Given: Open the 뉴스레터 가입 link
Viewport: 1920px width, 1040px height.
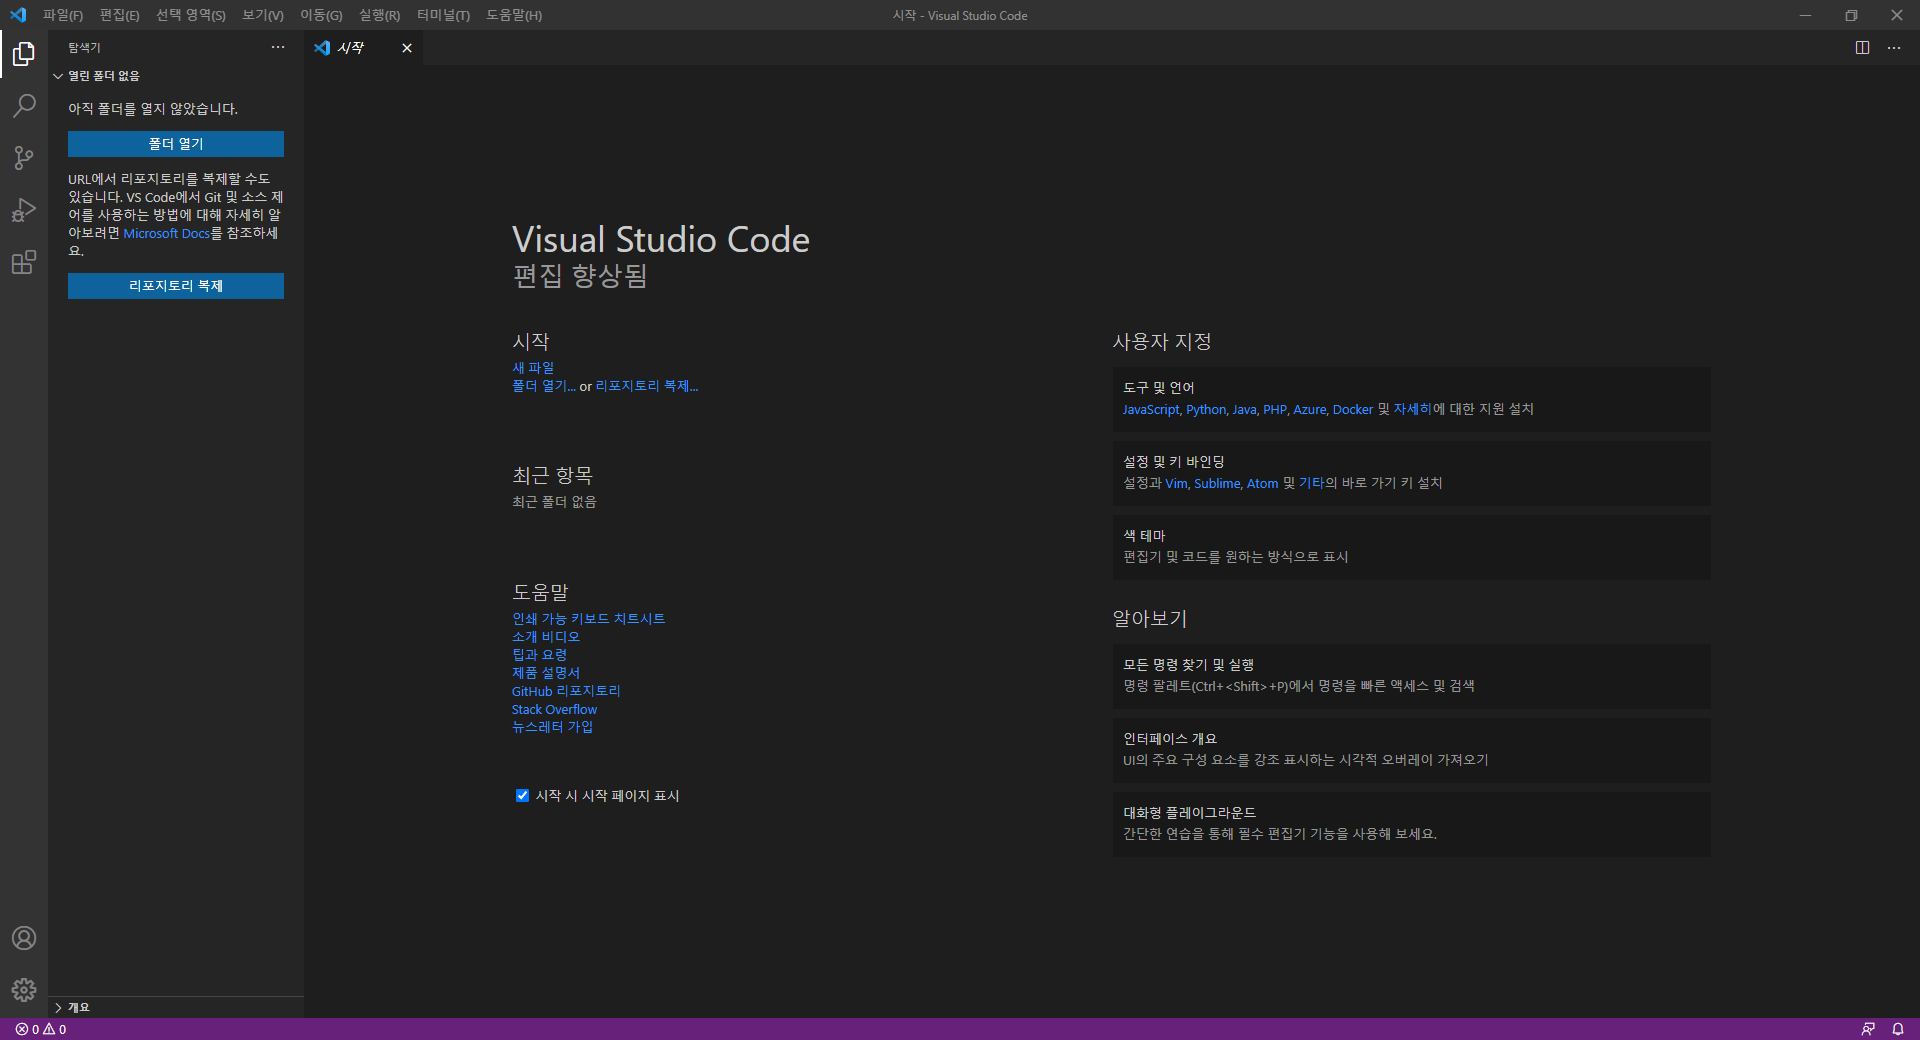Looking at the screenshot, I should (x=553, y=727).
